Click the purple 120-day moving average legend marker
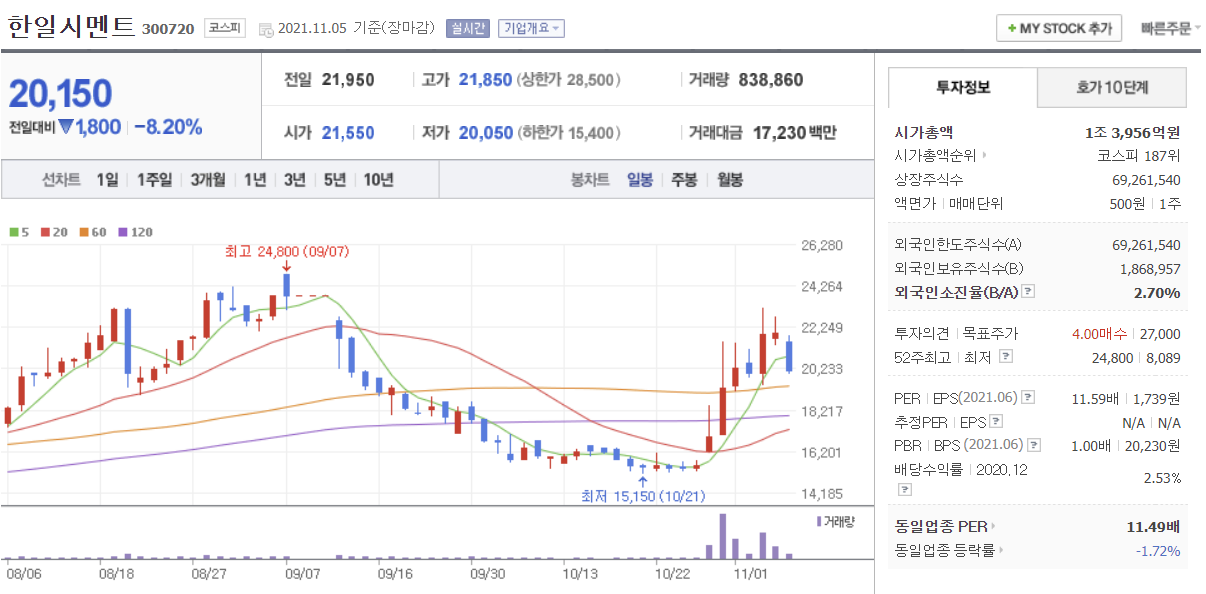 point(123,232)
